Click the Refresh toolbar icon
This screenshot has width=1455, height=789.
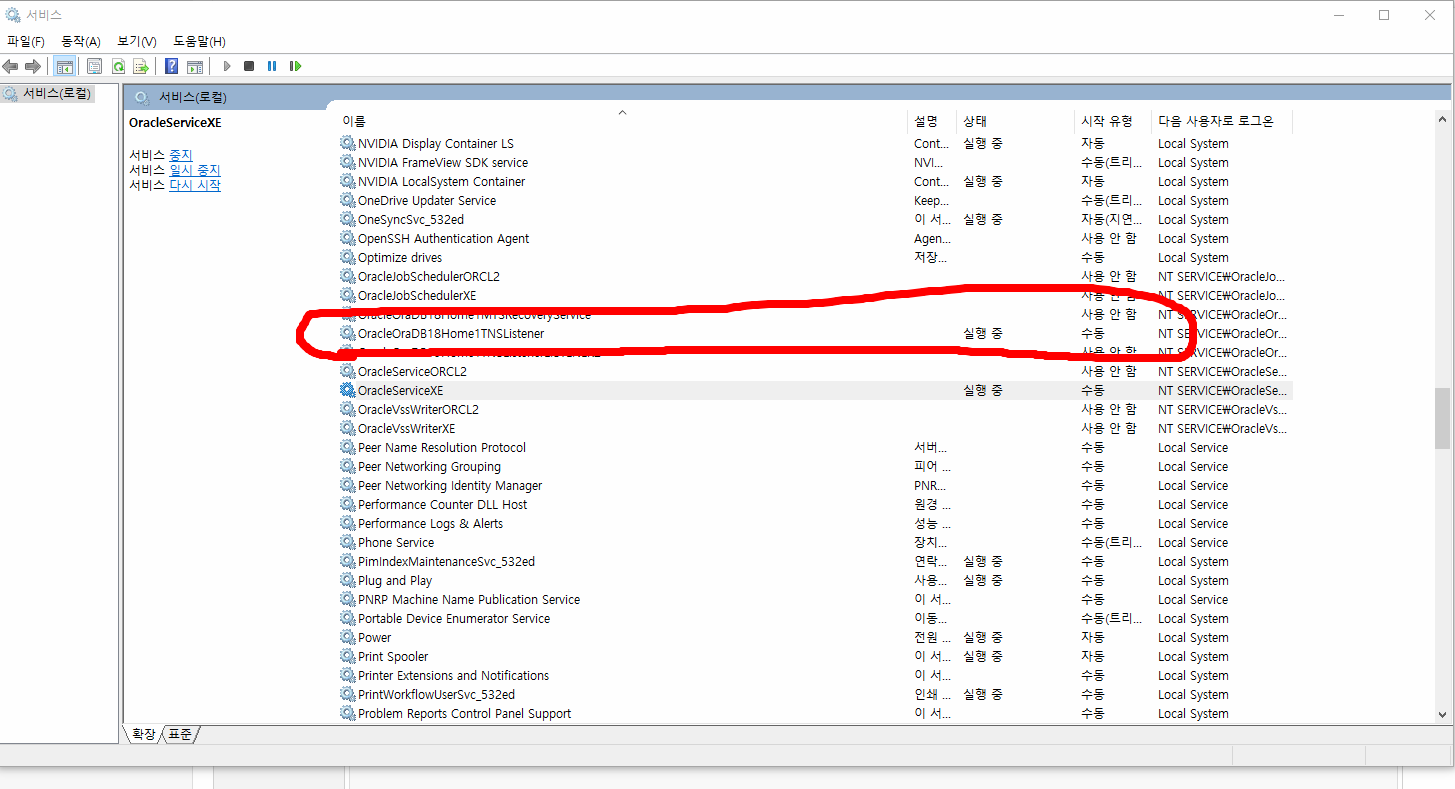click(x=118, y=66)
